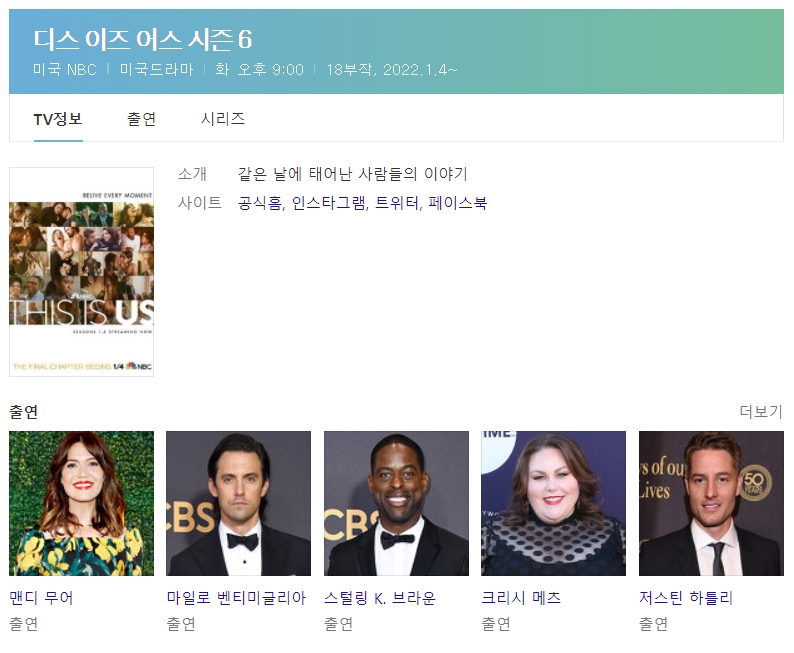This screenshot has width=794, height=653.
Task: Open the 트위터 link
Action: click(396, 203)
